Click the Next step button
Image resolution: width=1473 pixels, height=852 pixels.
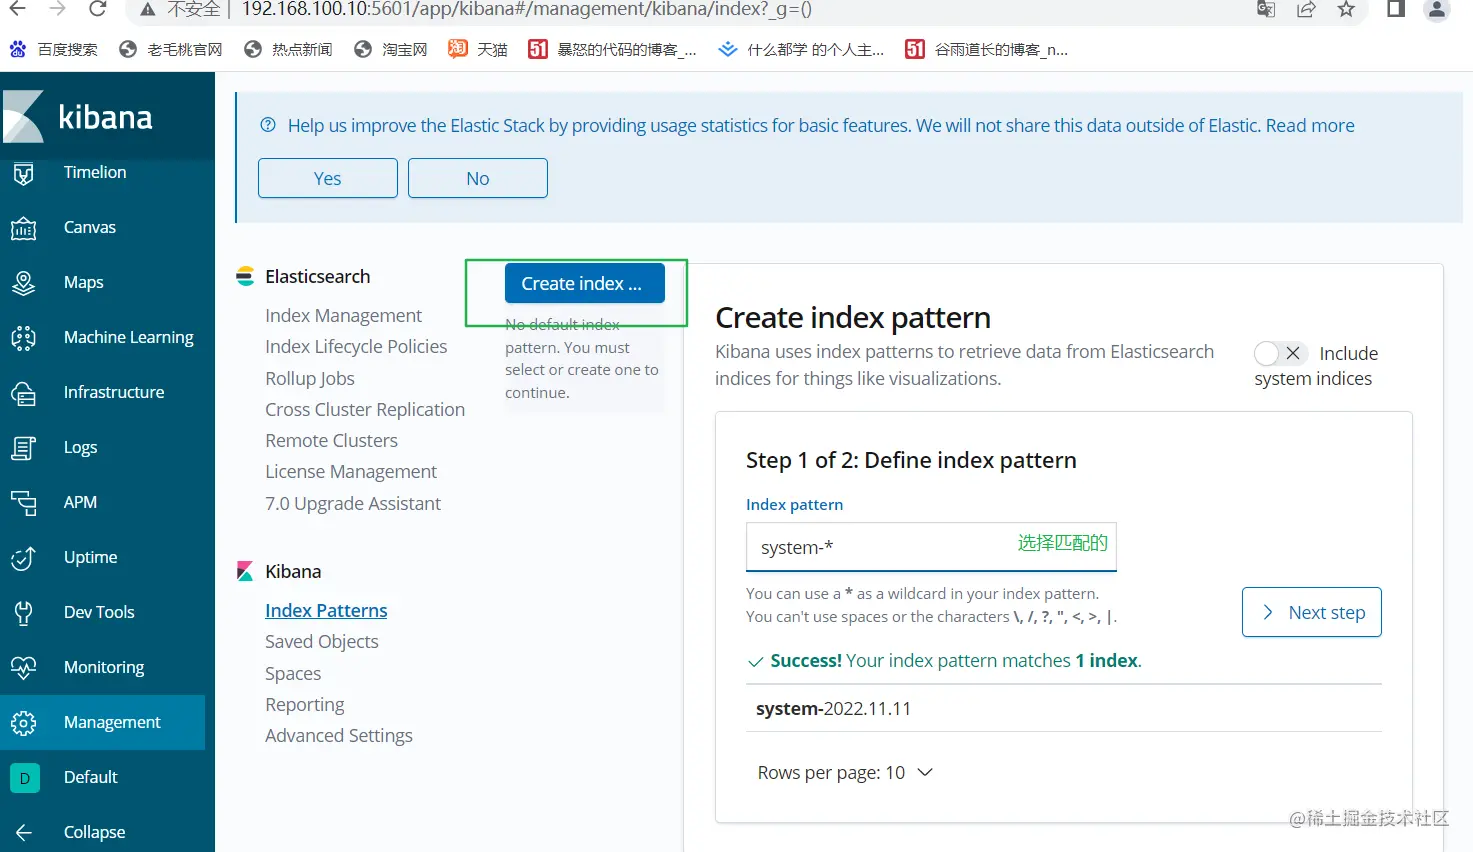click(x=1312, y=612)
